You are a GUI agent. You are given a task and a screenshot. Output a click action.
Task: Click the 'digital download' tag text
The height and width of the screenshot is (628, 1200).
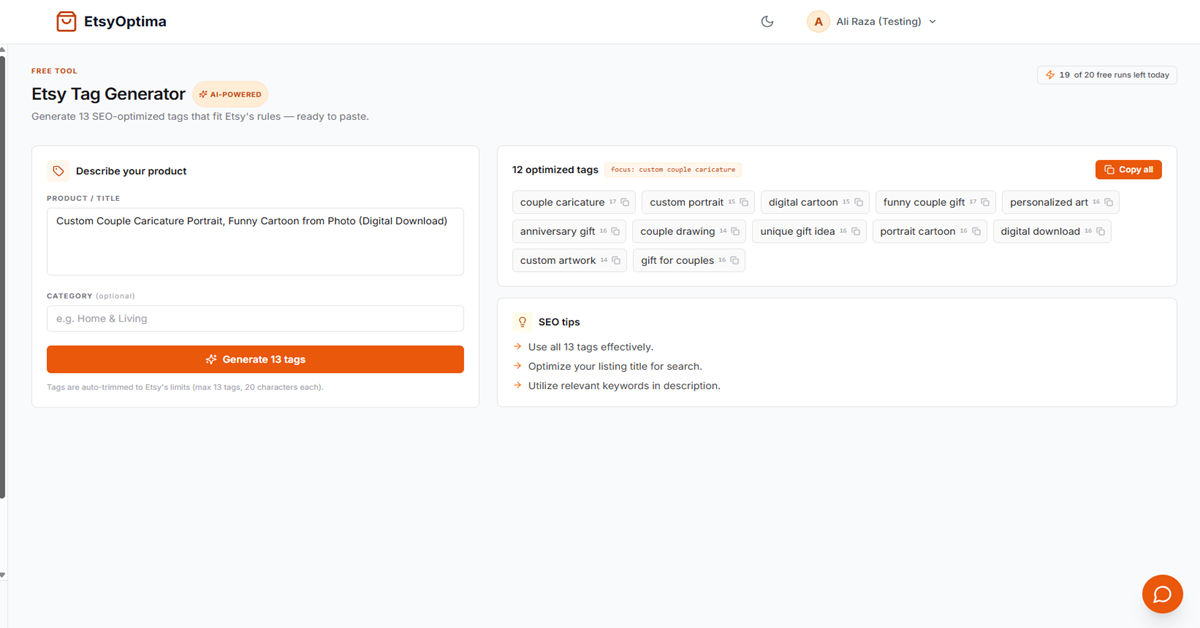pos(1040,231)
